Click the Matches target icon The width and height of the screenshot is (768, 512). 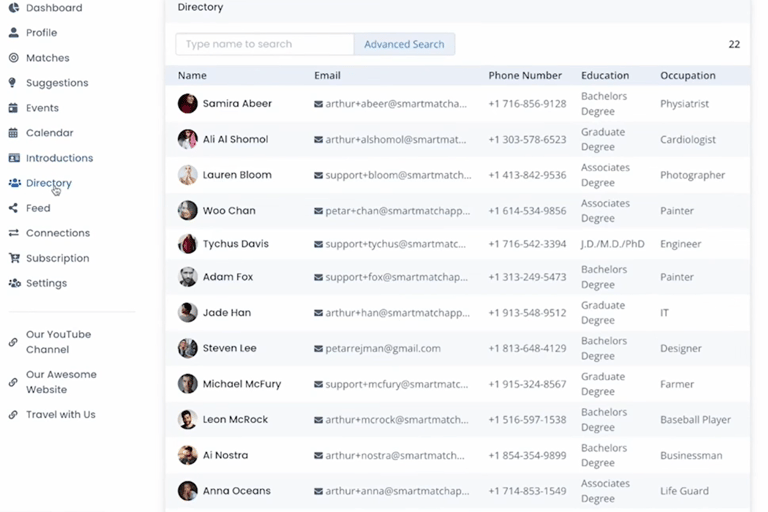tap(14, 58)
